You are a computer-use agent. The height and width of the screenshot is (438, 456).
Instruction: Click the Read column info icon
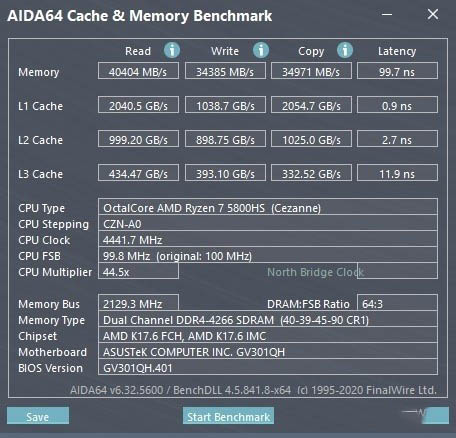click(x=172, y=51)
